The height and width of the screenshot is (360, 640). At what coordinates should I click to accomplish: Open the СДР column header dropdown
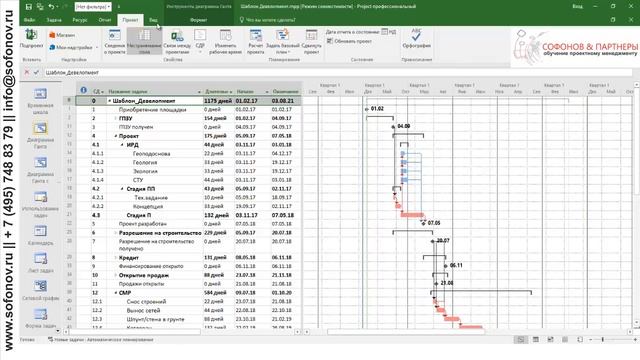coord(102,91)
